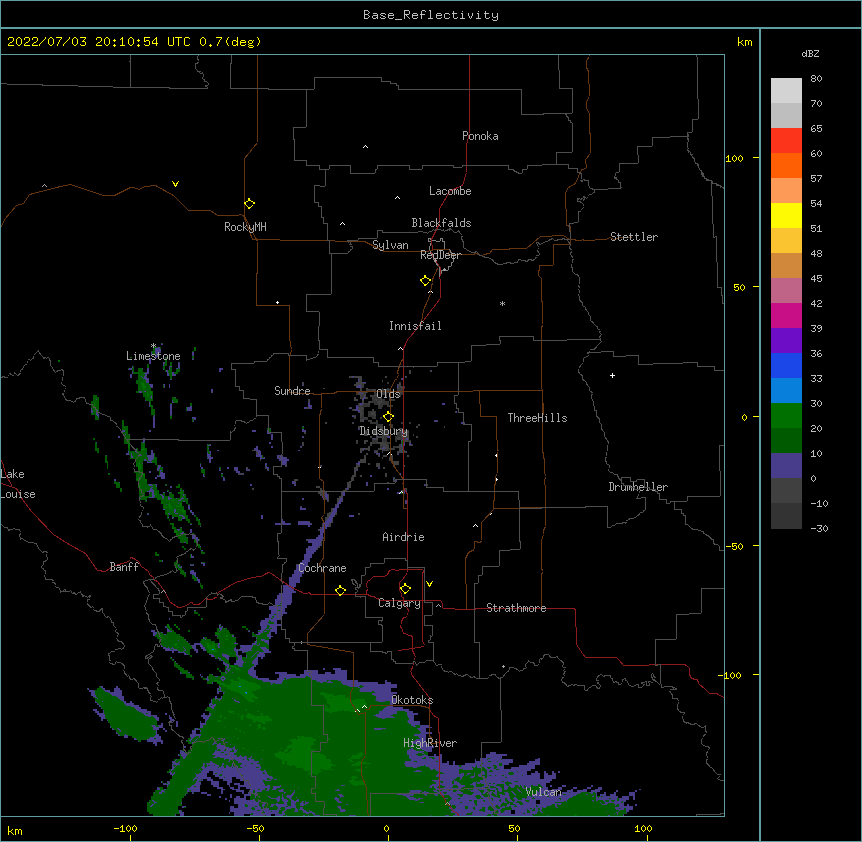Click the RedDeer city label
862x842 pixels.
pyautogui.click(x=440, y=255)
